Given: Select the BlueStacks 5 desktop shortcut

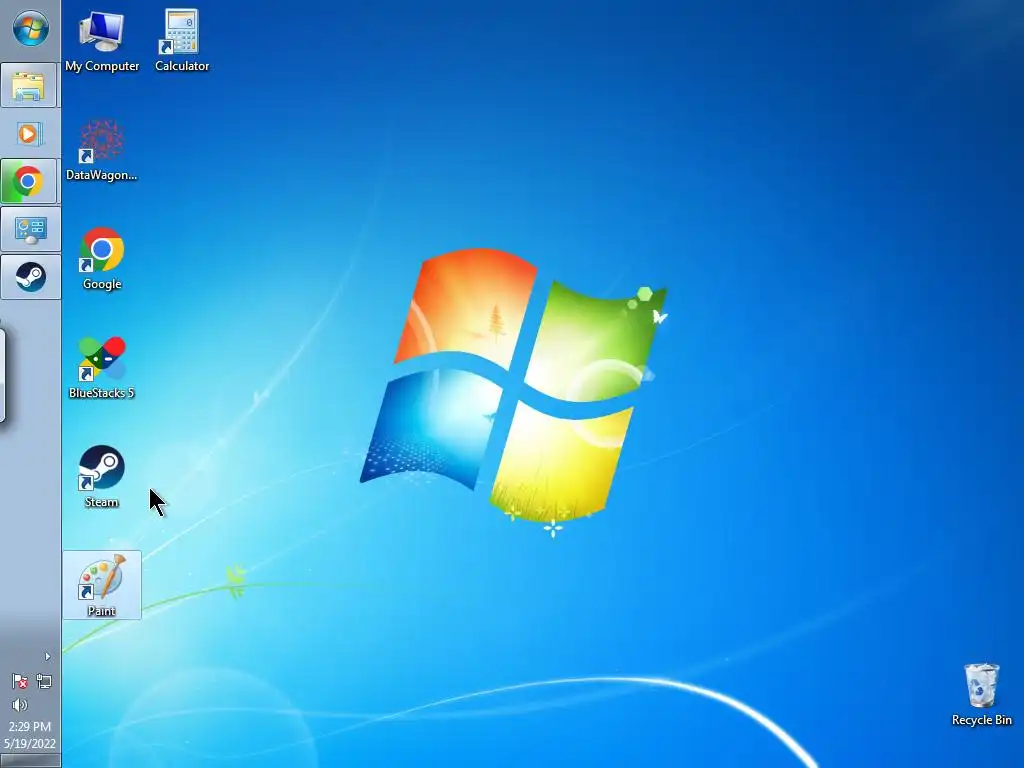Looking at the screenshot, I should (101, 368).
